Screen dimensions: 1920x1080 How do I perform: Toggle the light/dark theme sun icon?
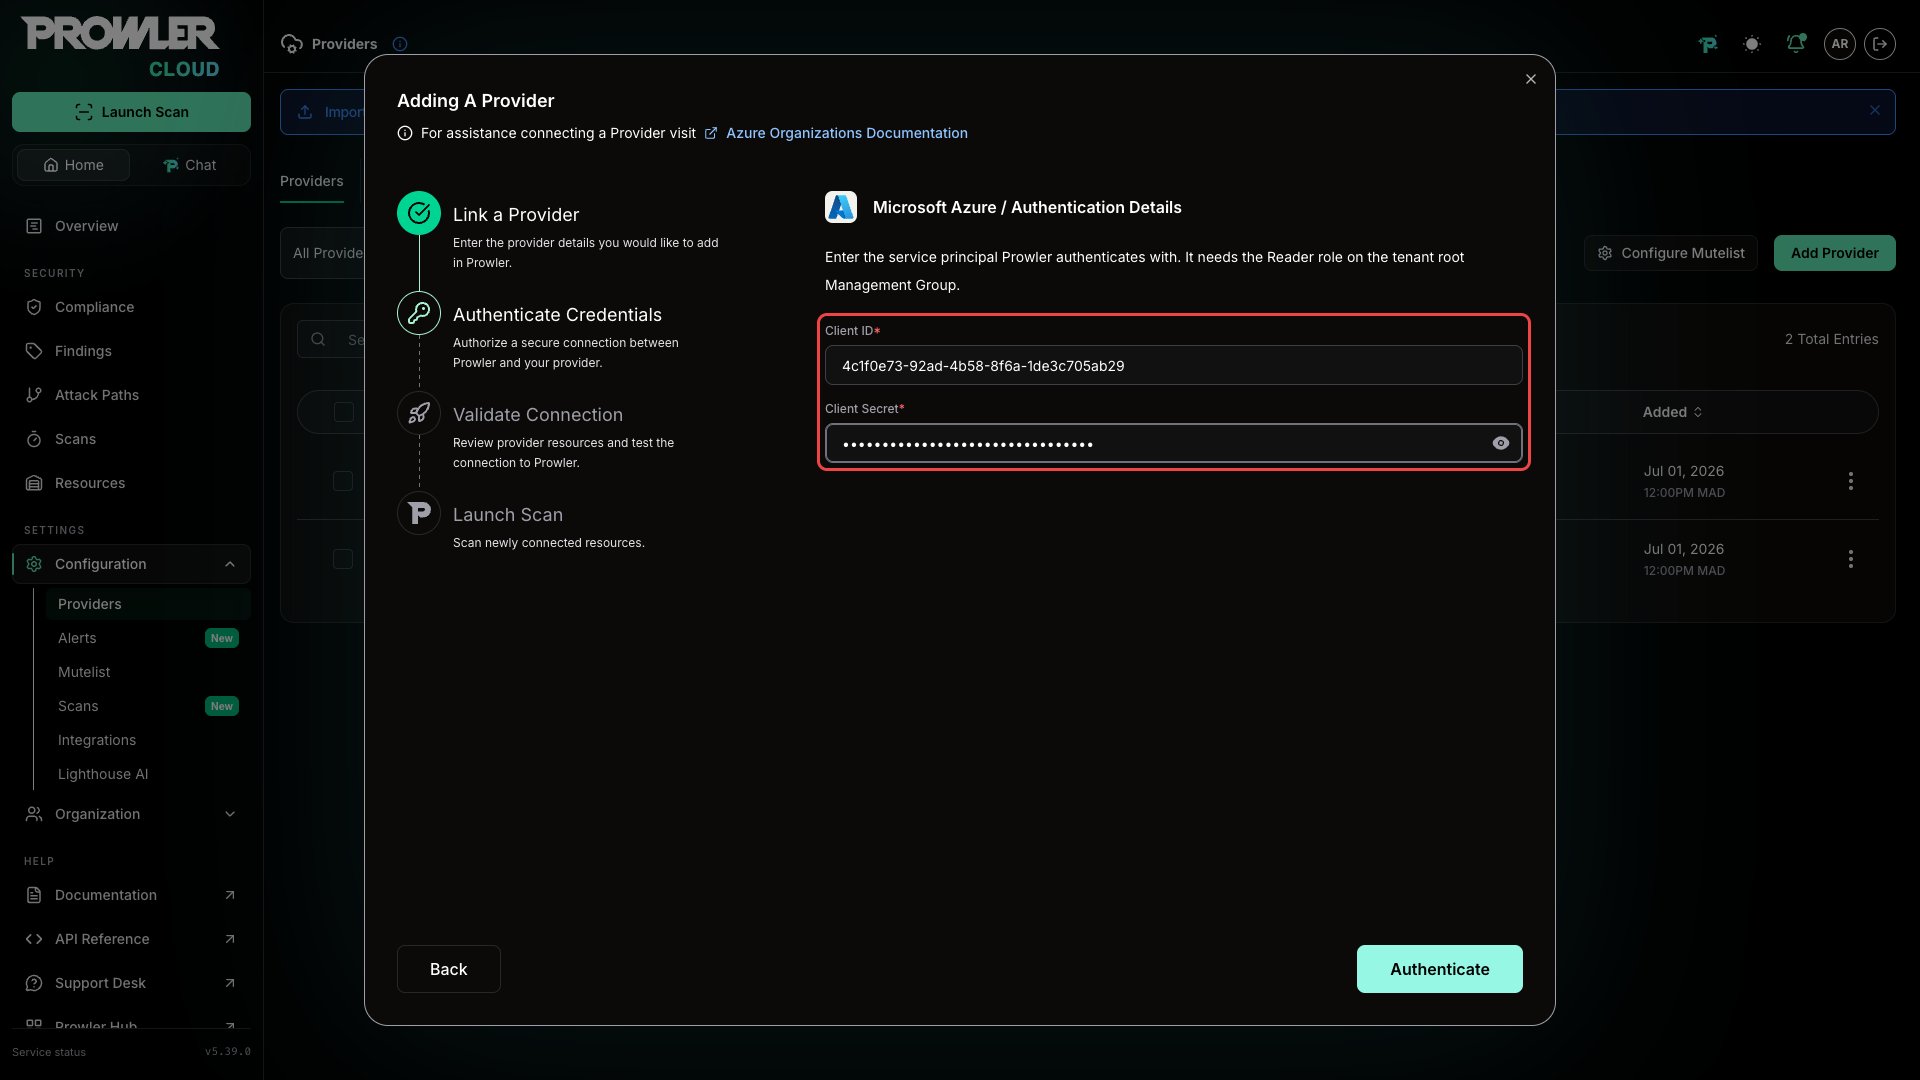[1752, 44]
